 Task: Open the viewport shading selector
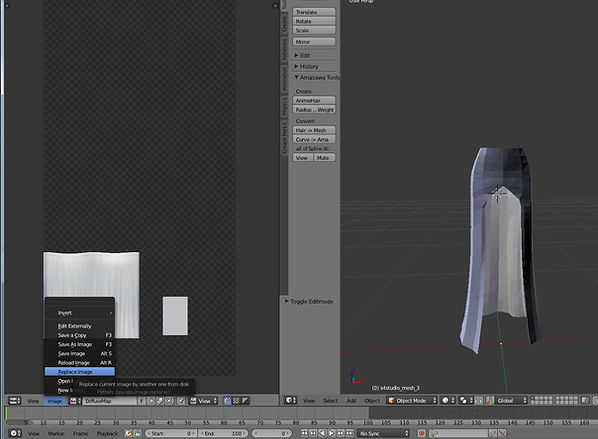[447, 400]
